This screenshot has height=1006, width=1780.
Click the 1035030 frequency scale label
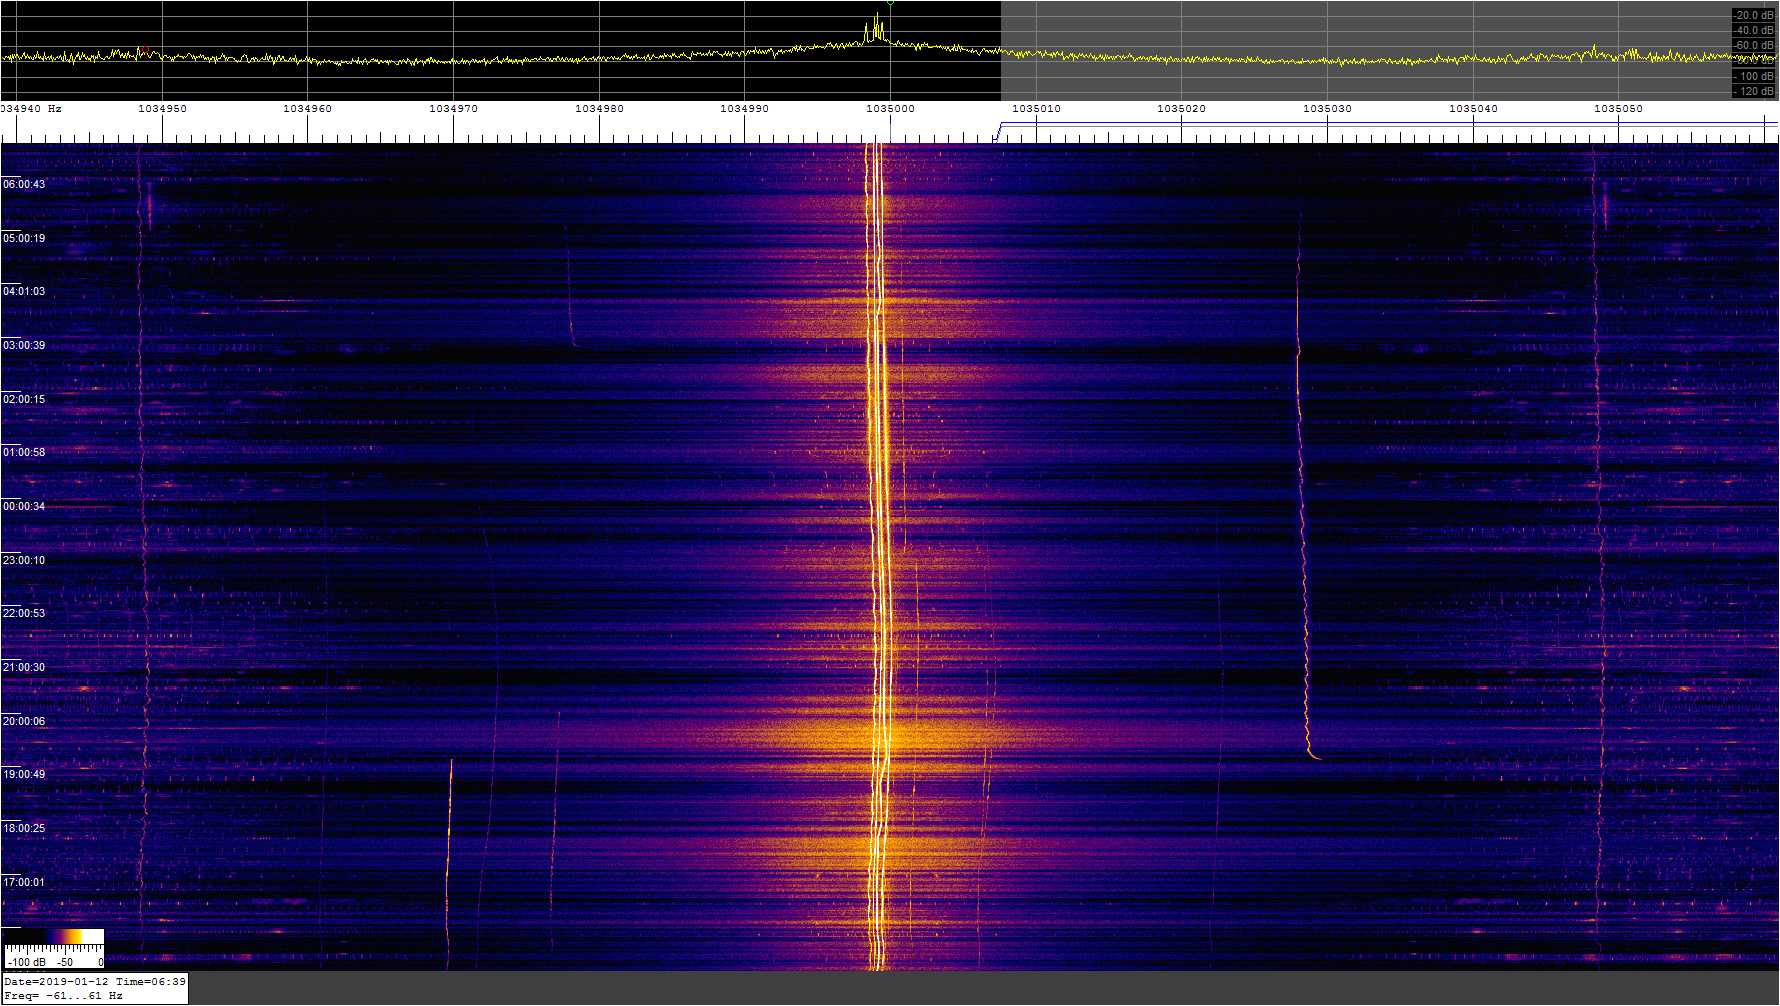pos(1327,108)
